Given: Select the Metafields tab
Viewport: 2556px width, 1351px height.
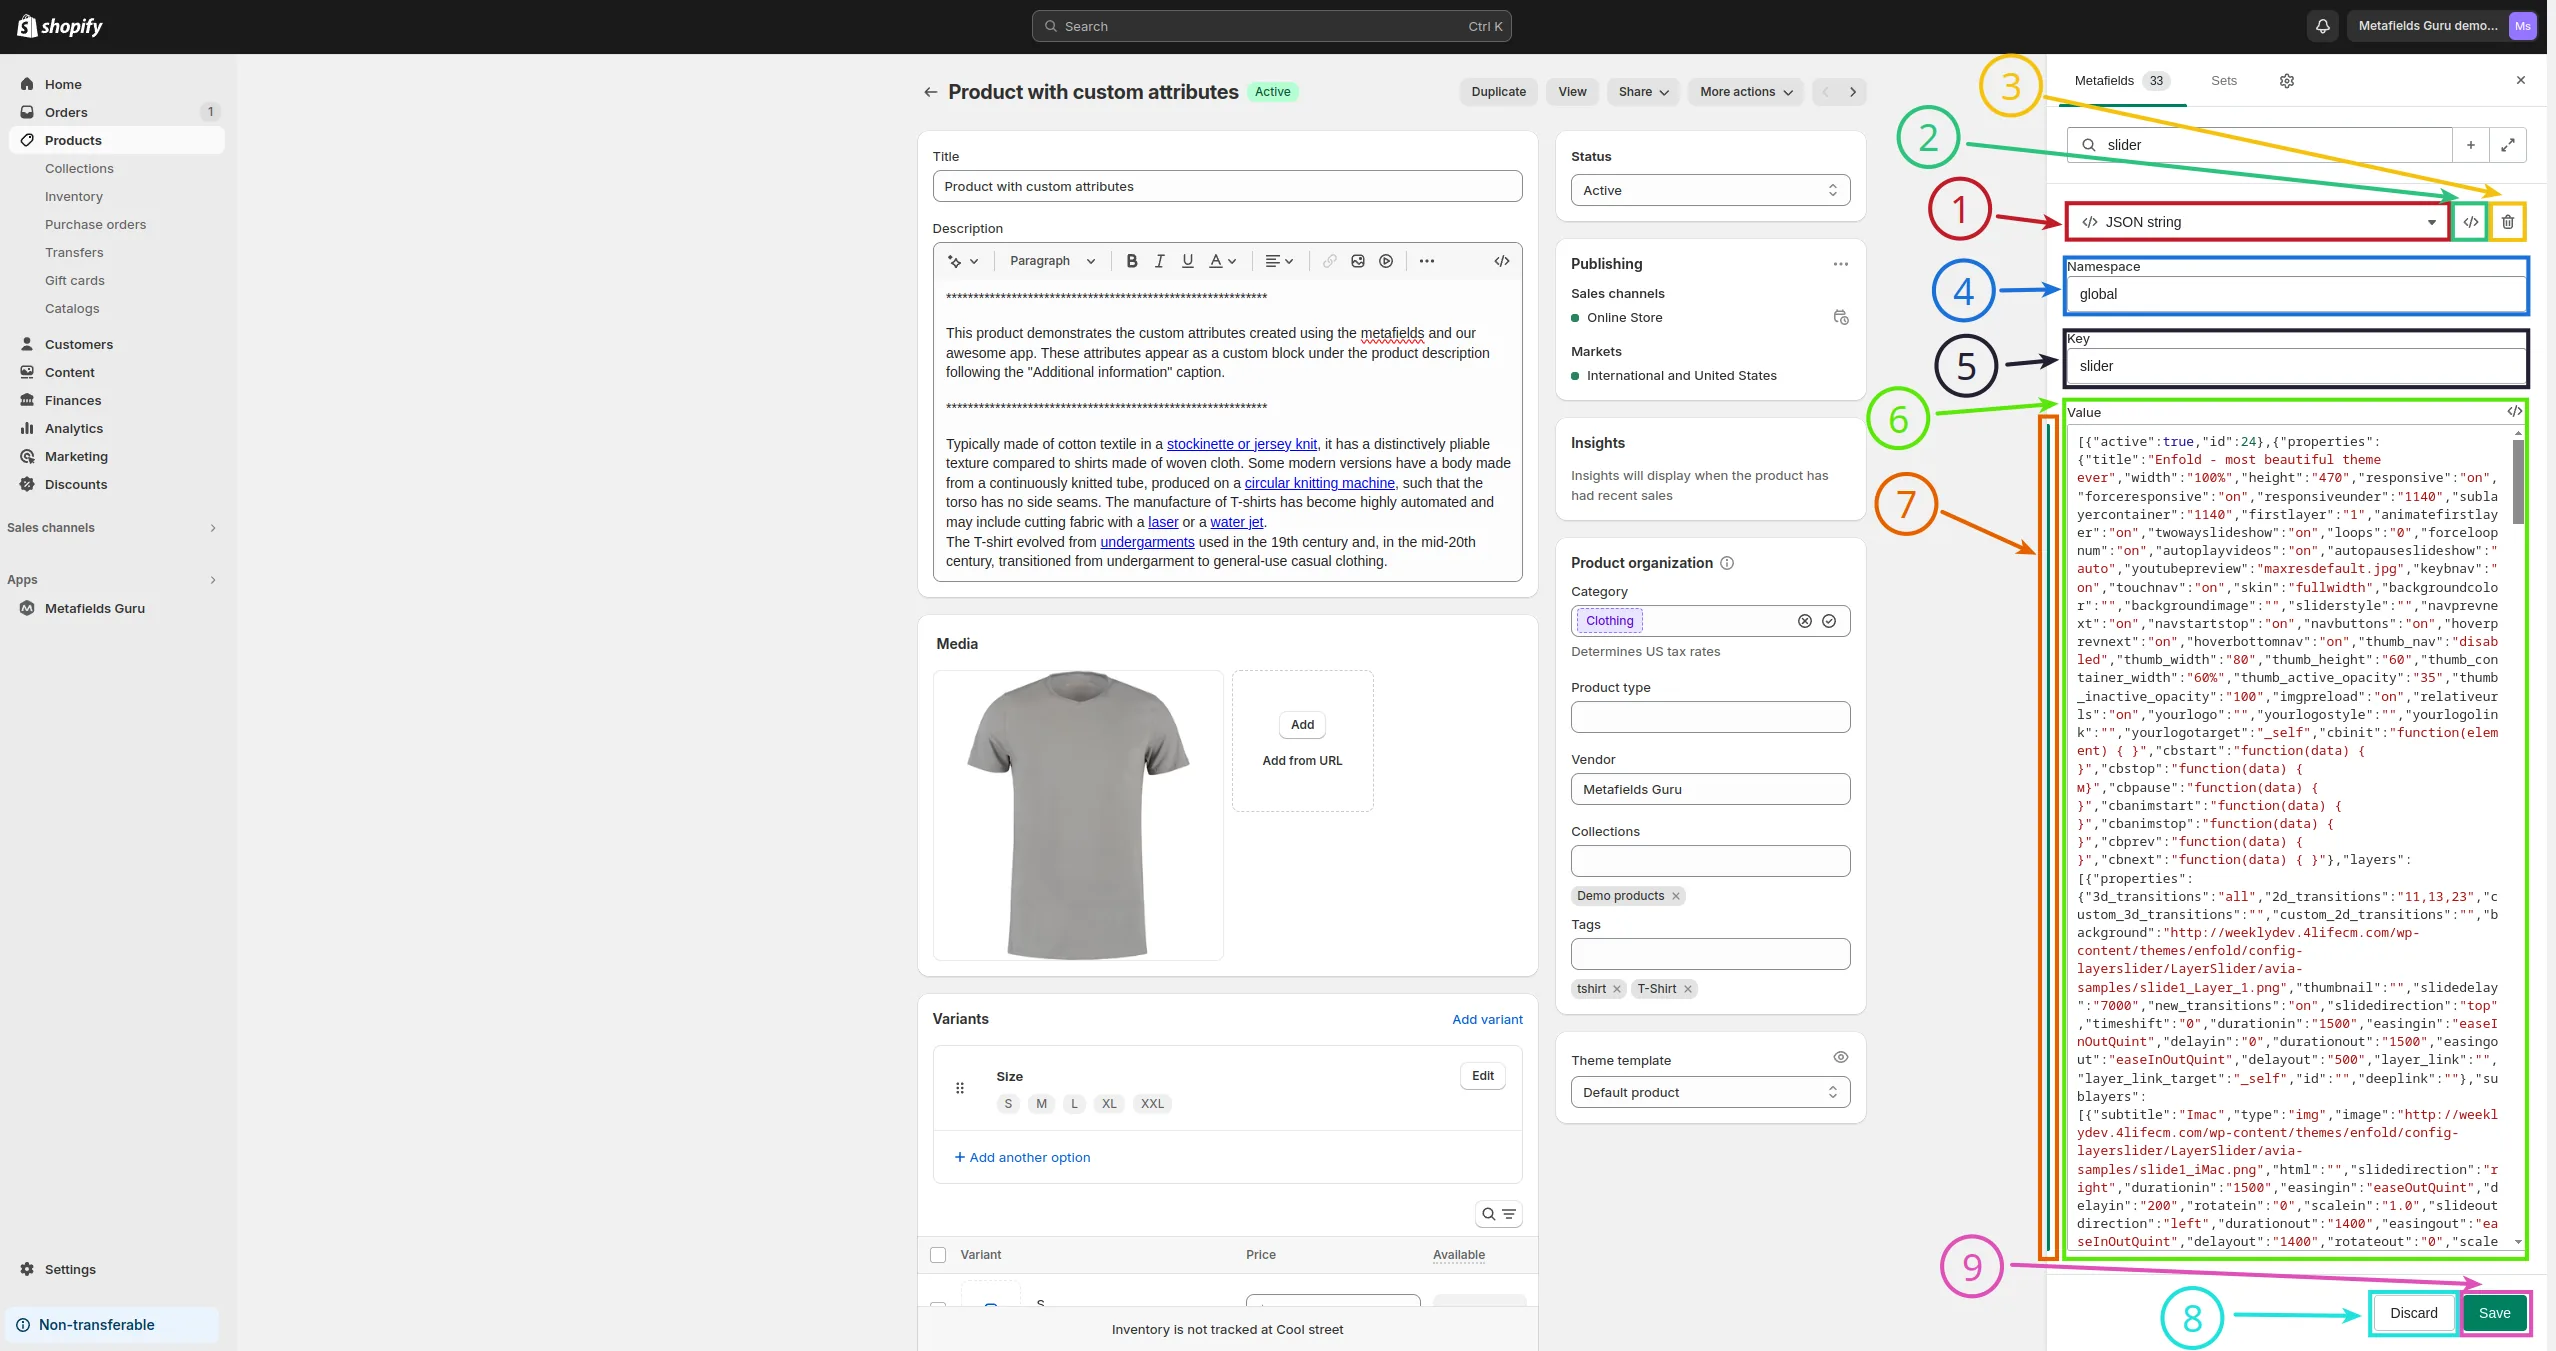Looking at the screenshot, I should (2121, 81).
